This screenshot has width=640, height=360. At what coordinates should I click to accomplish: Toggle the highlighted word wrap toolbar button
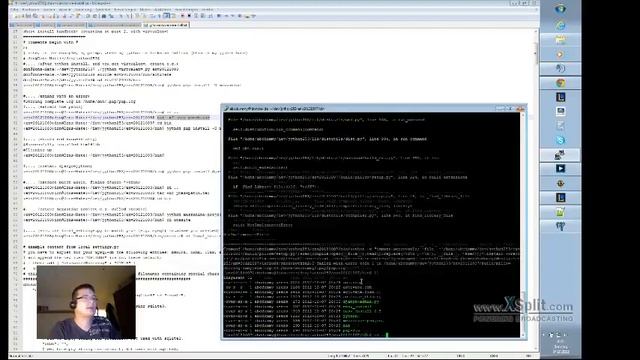(167, 16)
